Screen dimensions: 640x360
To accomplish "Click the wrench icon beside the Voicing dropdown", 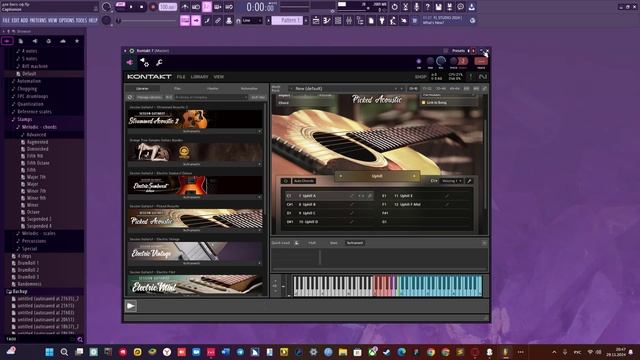I will (469, 181).
